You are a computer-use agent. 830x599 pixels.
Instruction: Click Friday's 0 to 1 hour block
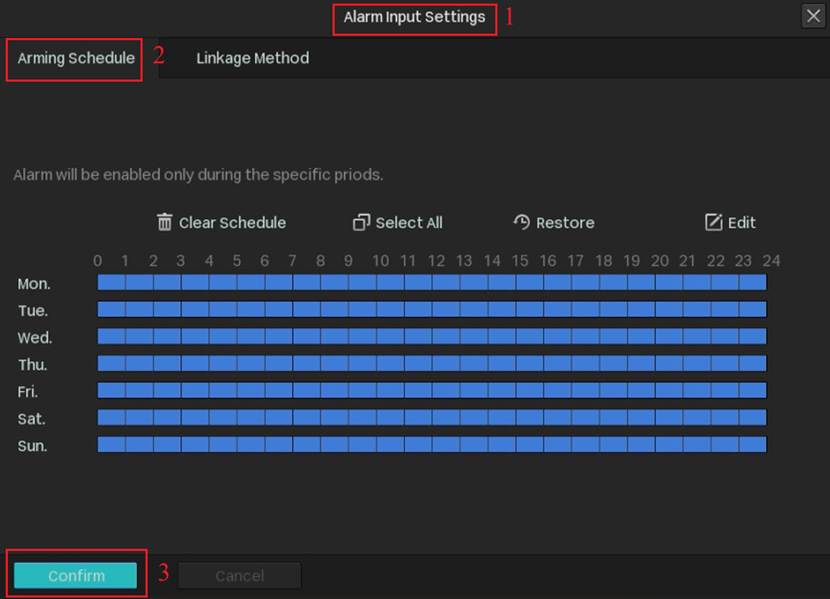pyautogui.click(x=111, y=390)
